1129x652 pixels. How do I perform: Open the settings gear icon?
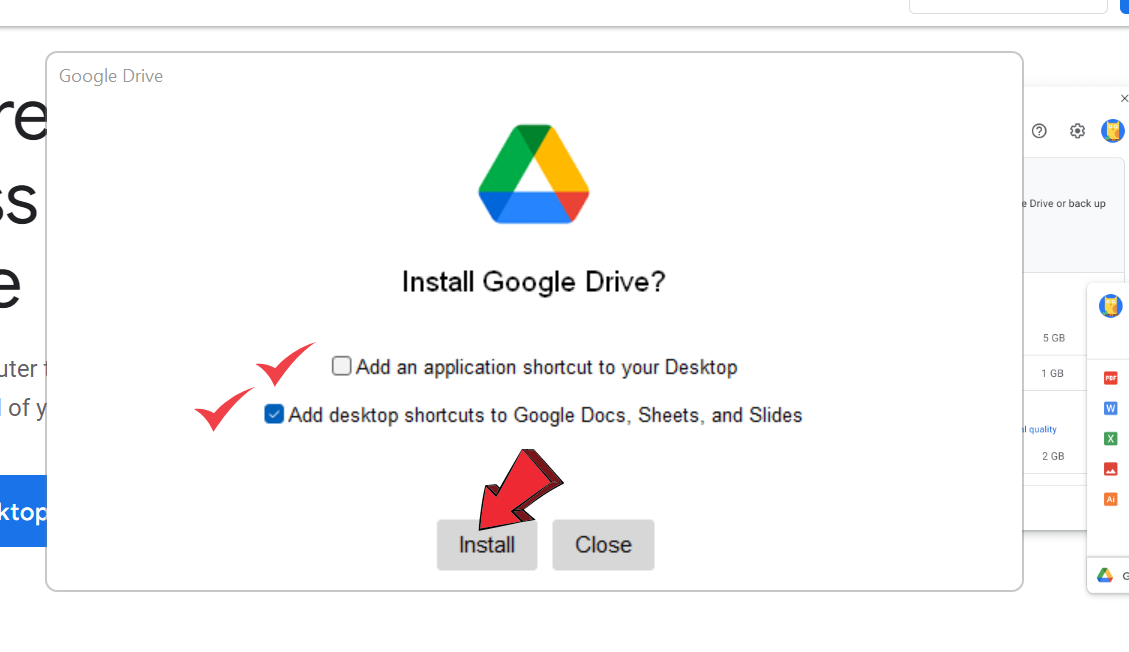click(x=1077, y=131)
